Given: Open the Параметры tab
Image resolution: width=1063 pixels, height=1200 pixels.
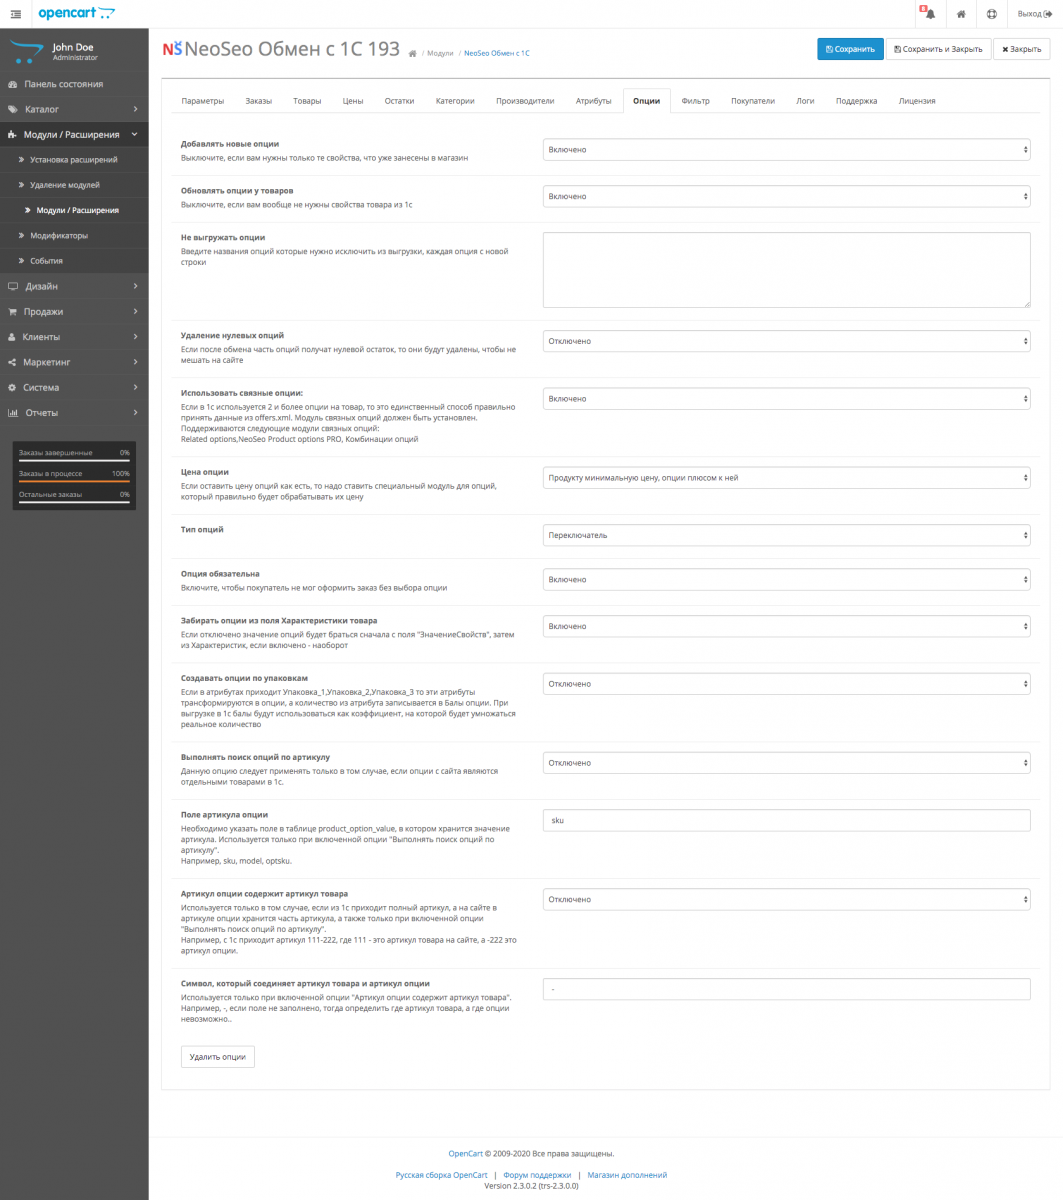Looking at the screenshot, I should [x=202, y=101].
